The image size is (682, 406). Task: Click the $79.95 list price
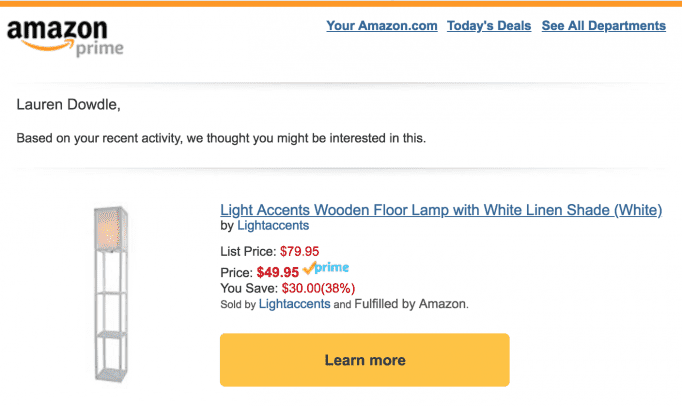coord(299,251)
